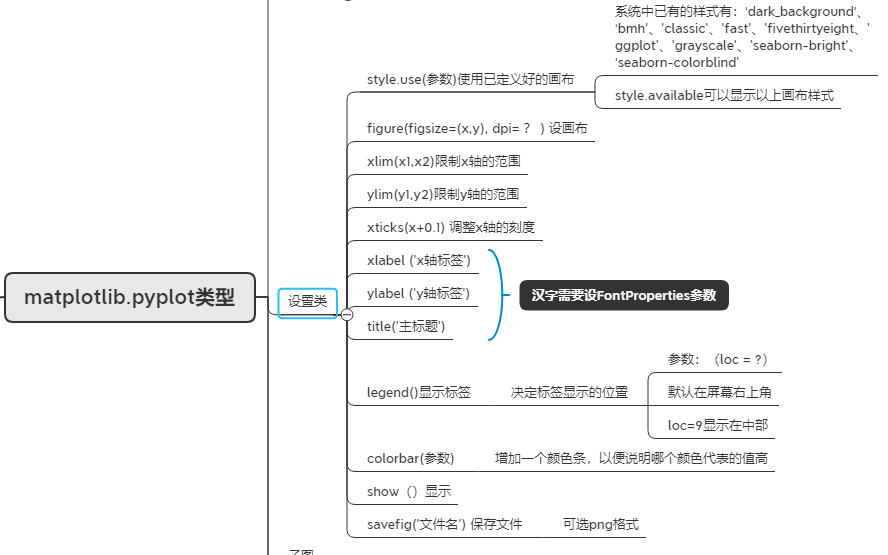The image size is (888, 555).
Task: Select the xlabel('x轴标签') node
Action: (x=419, y=261)
